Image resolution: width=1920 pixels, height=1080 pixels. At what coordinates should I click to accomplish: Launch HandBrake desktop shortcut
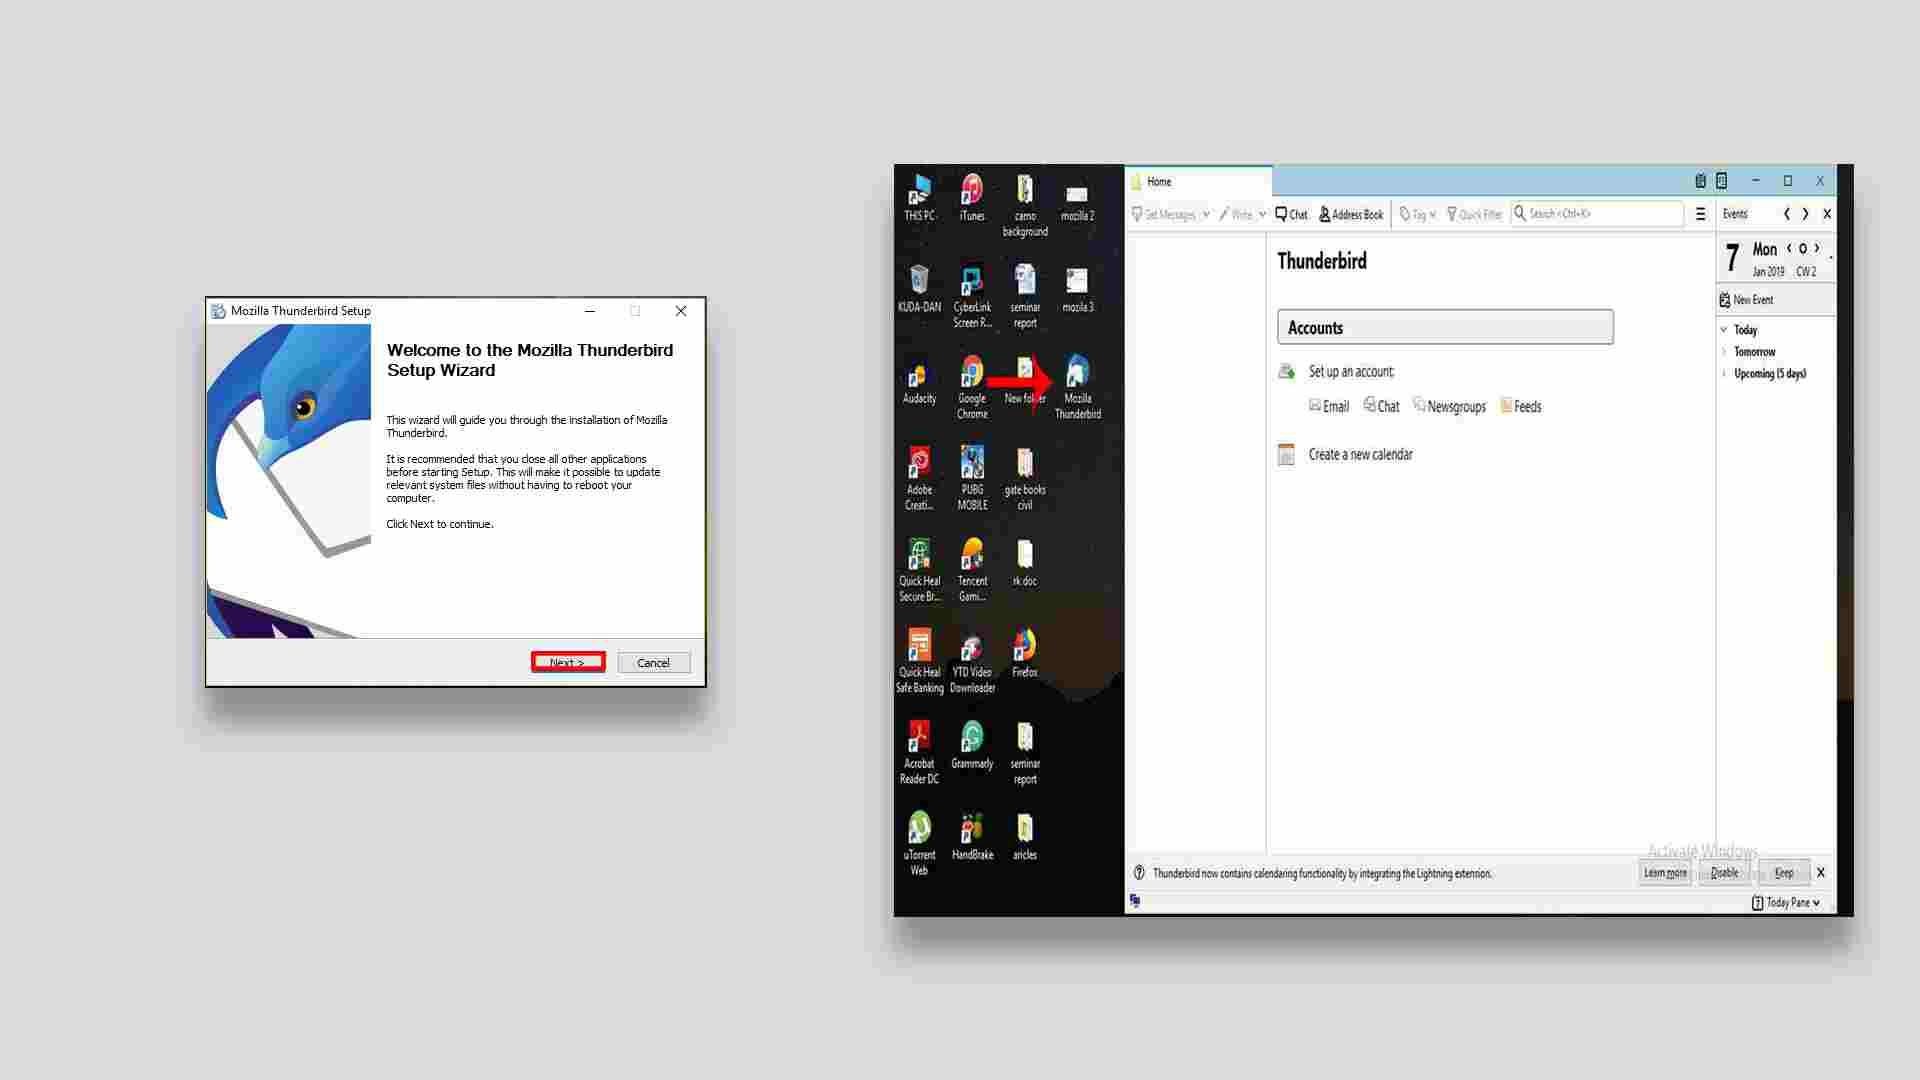972,836
